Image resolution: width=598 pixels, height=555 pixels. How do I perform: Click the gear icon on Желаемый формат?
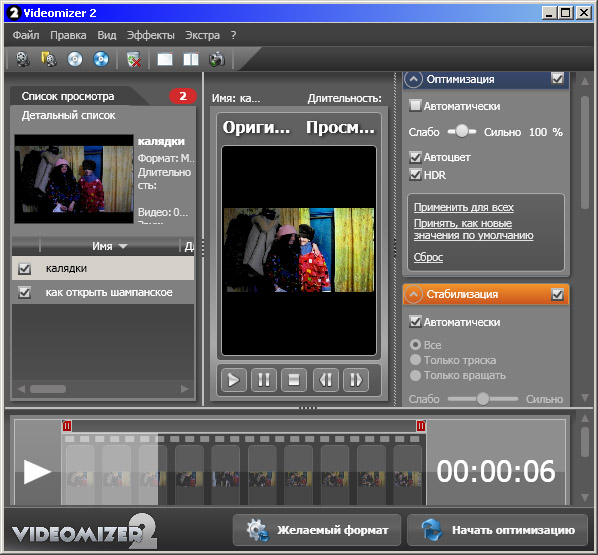tap(258, 530)
